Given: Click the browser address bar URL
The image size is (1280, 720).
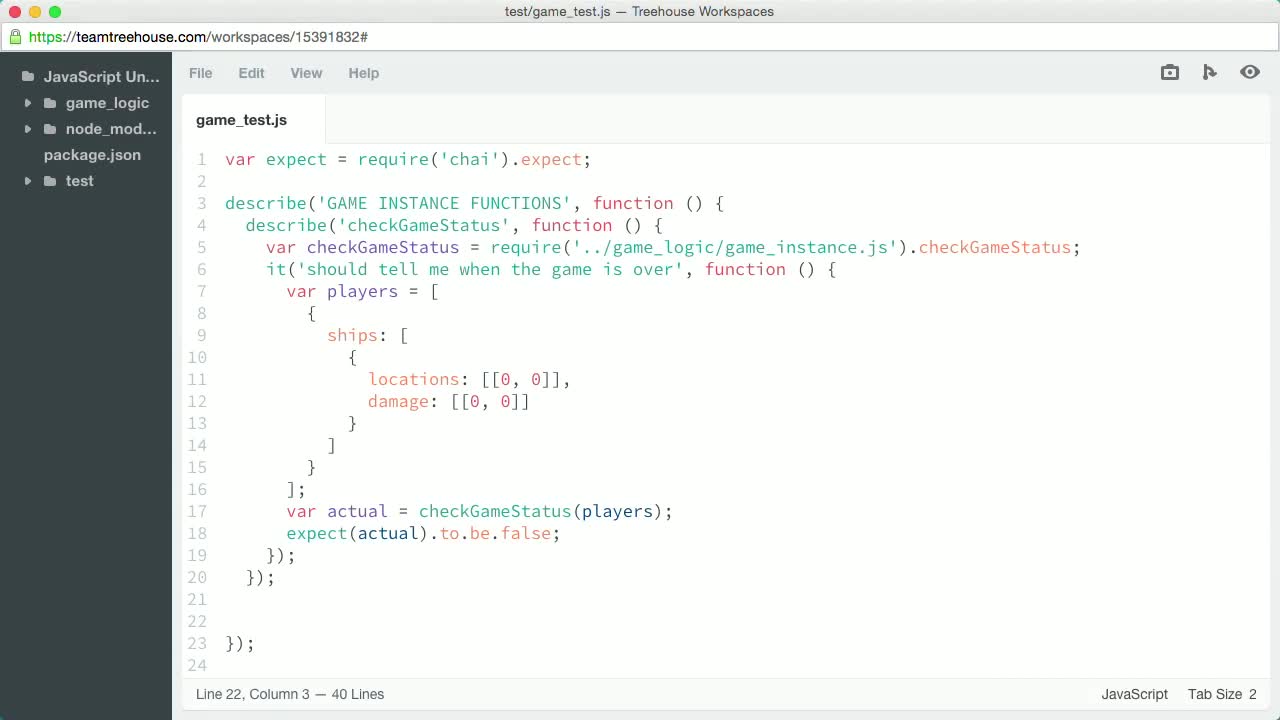Looking at the screenshot, I should coord(198,37).
